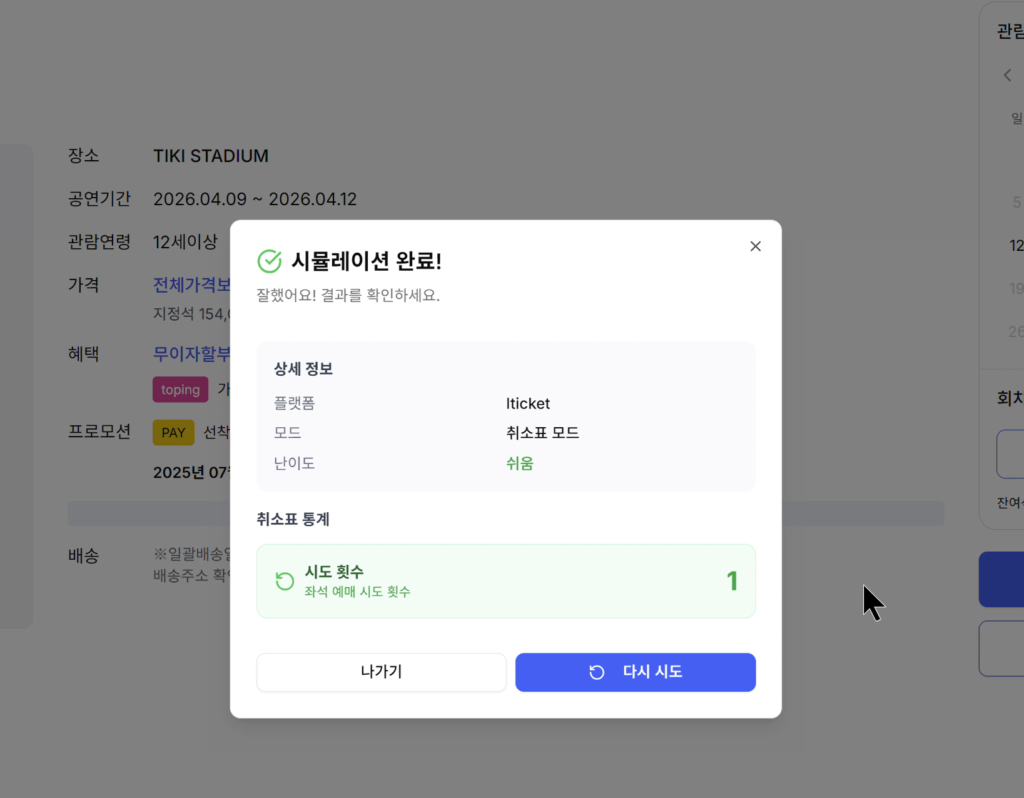Click the refresh icon in 다시 시도 button
This screenshot has width=1024, height=798.
597,672
